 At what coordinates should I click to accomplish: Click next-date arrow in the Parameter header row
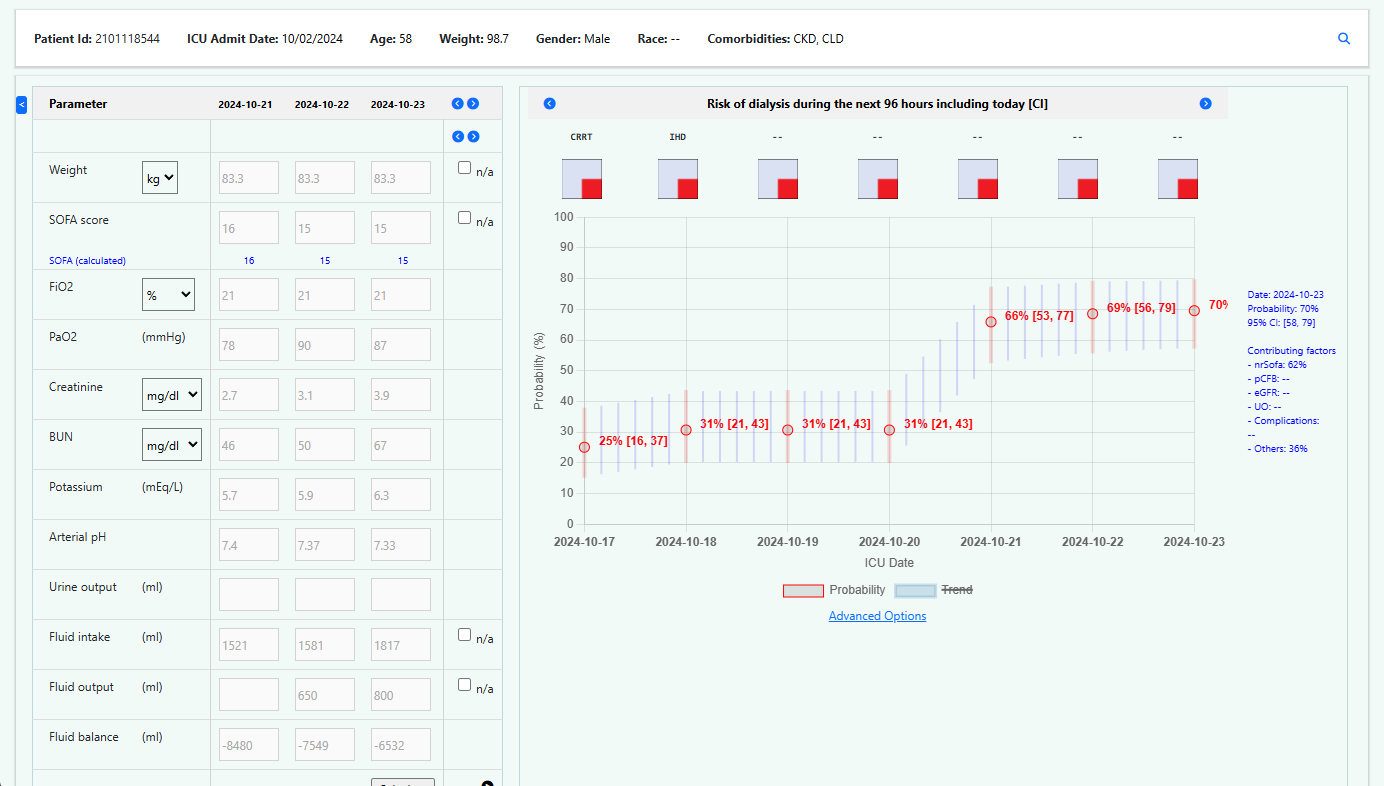473,104
